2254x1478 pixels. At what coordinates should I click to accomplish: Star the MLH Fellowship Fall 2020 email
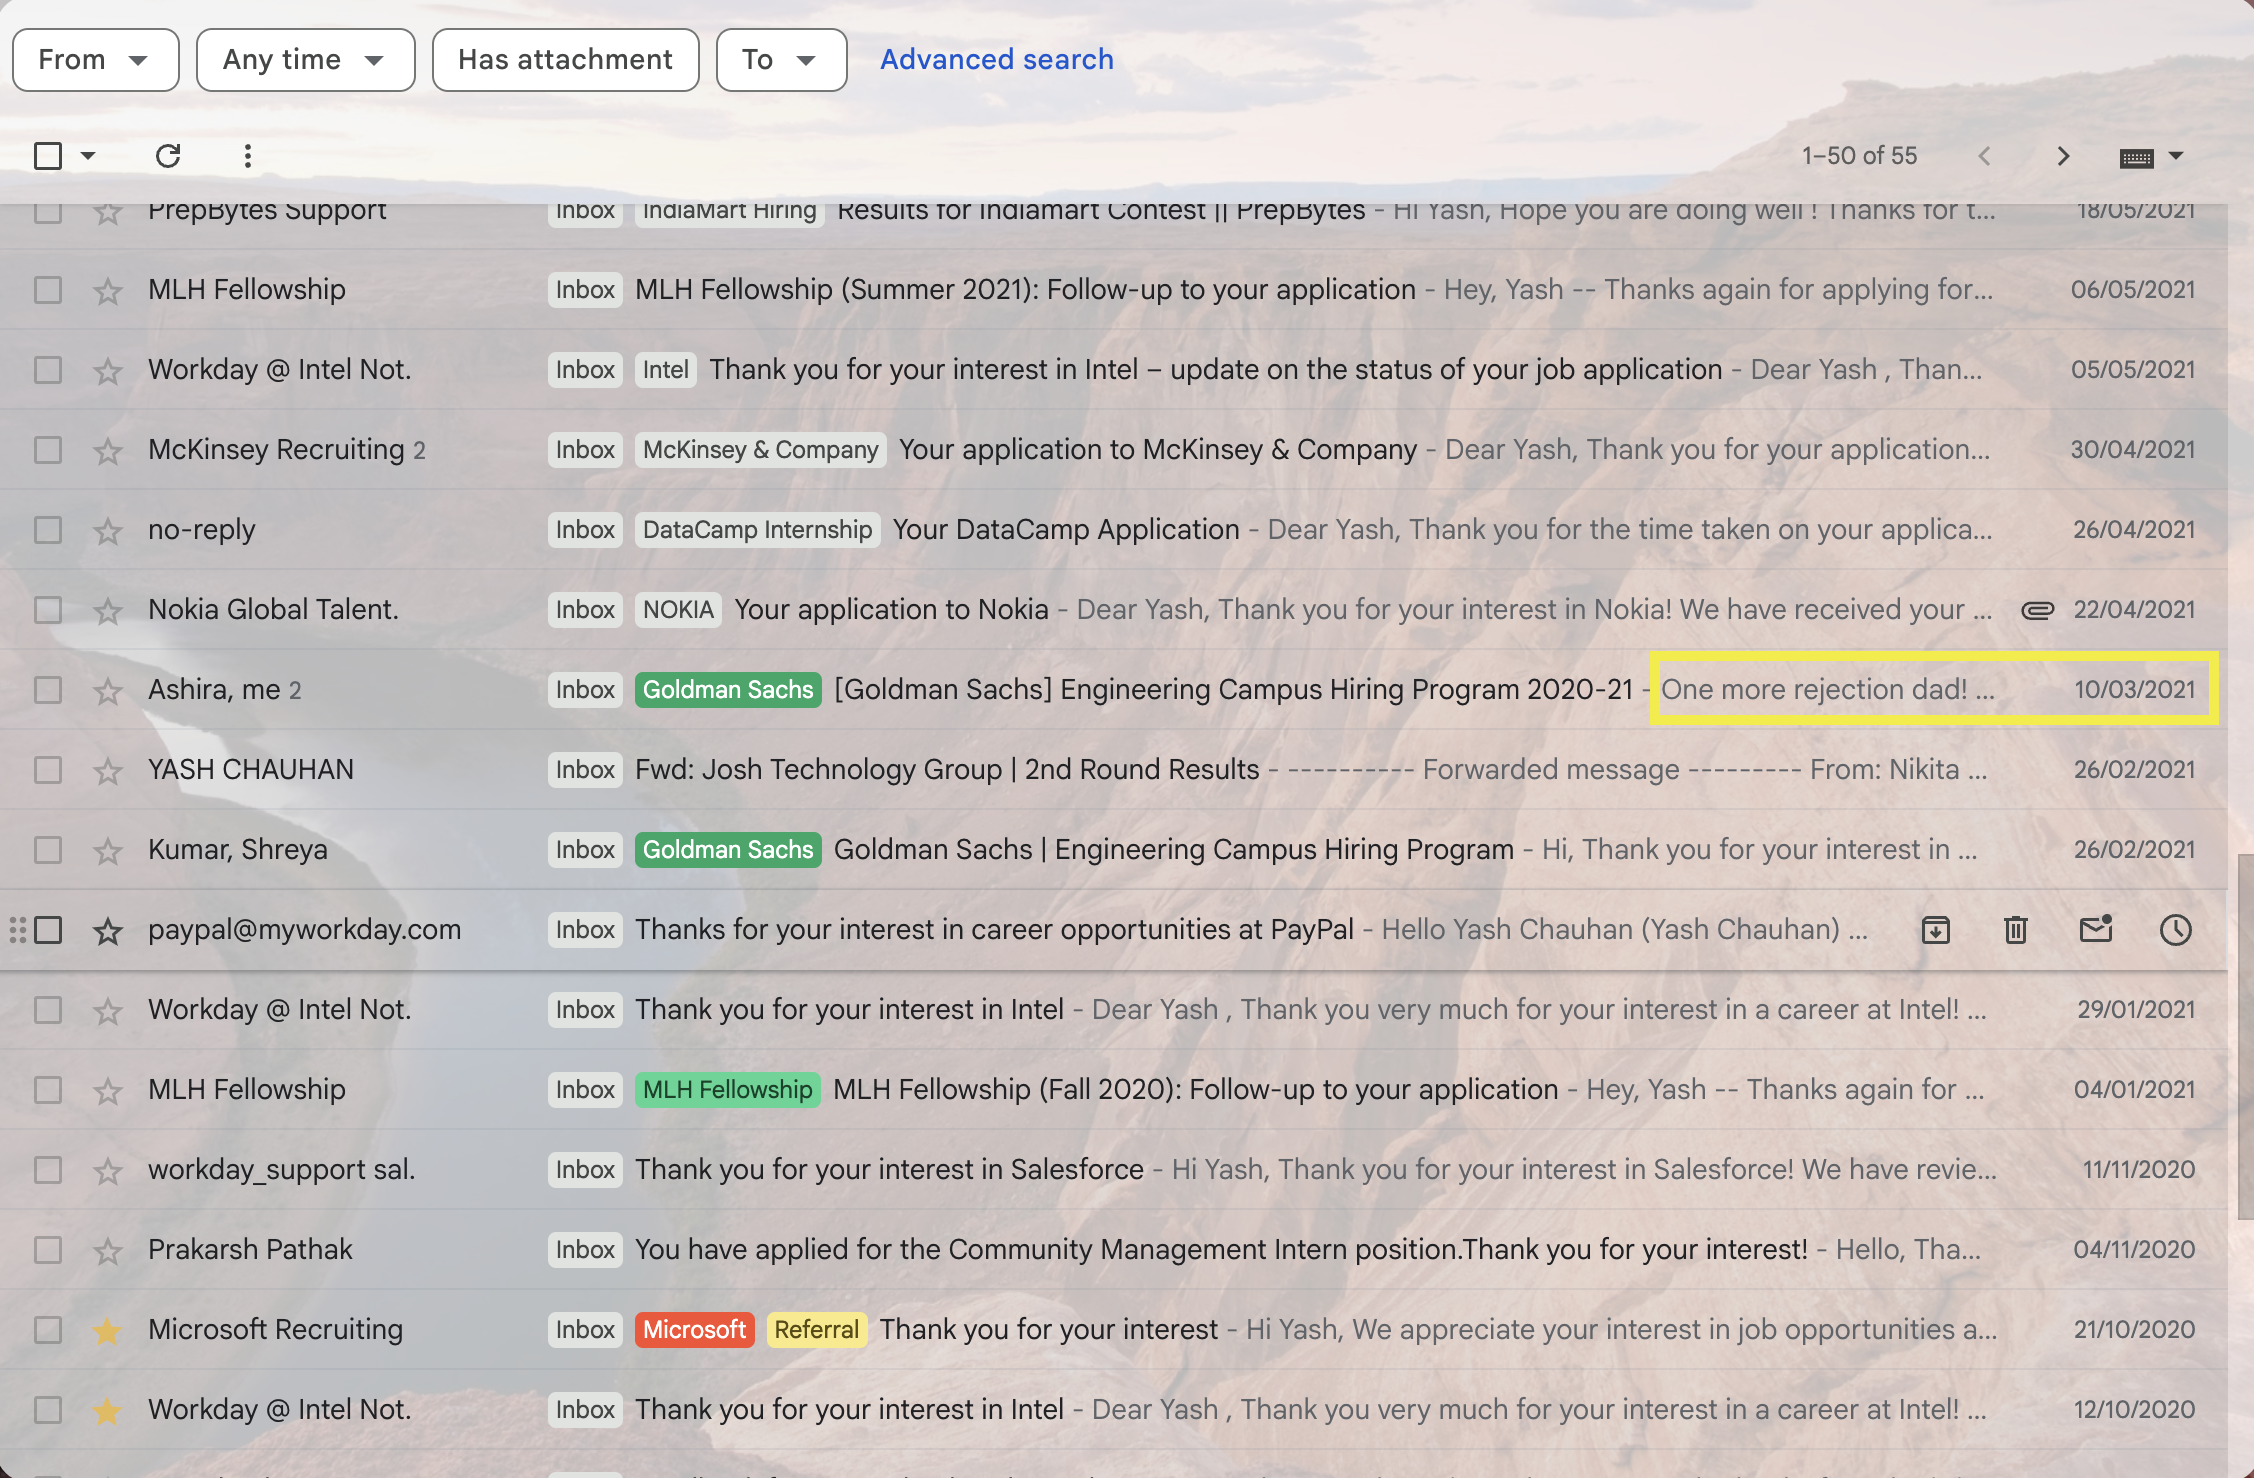[108, 1091]
